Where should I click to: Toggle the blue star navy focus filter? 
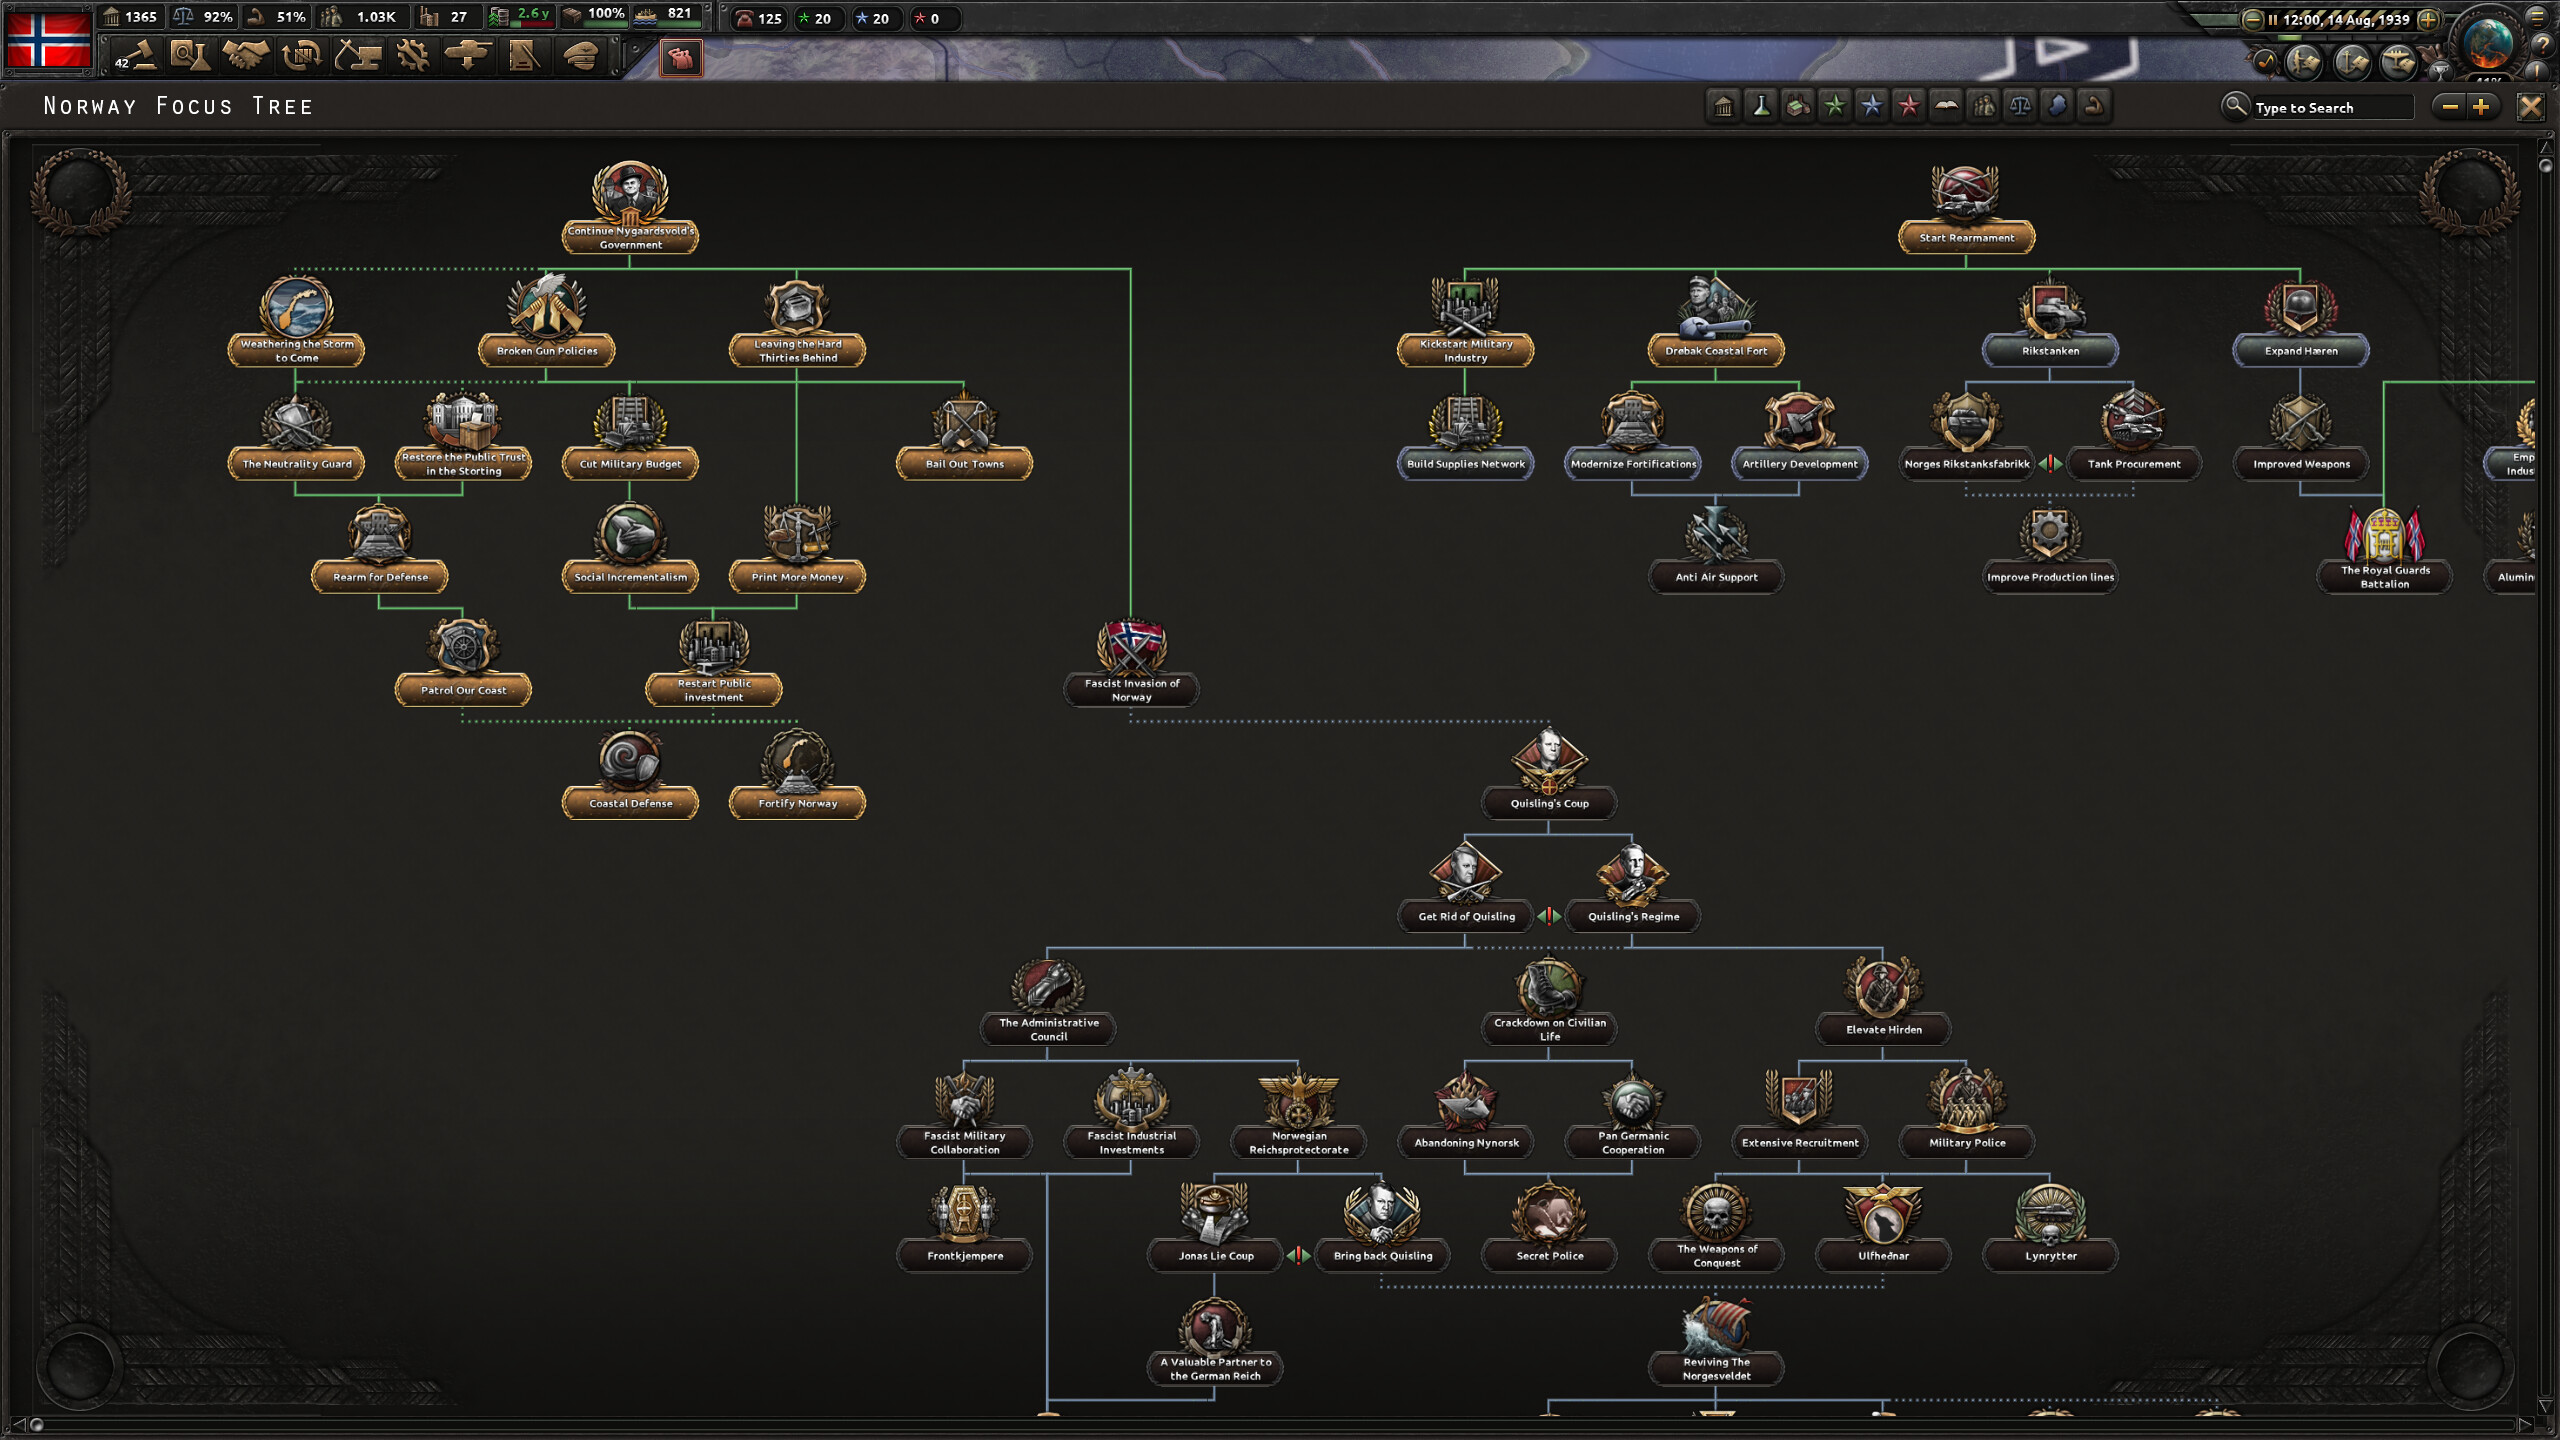coord(1872,105)
